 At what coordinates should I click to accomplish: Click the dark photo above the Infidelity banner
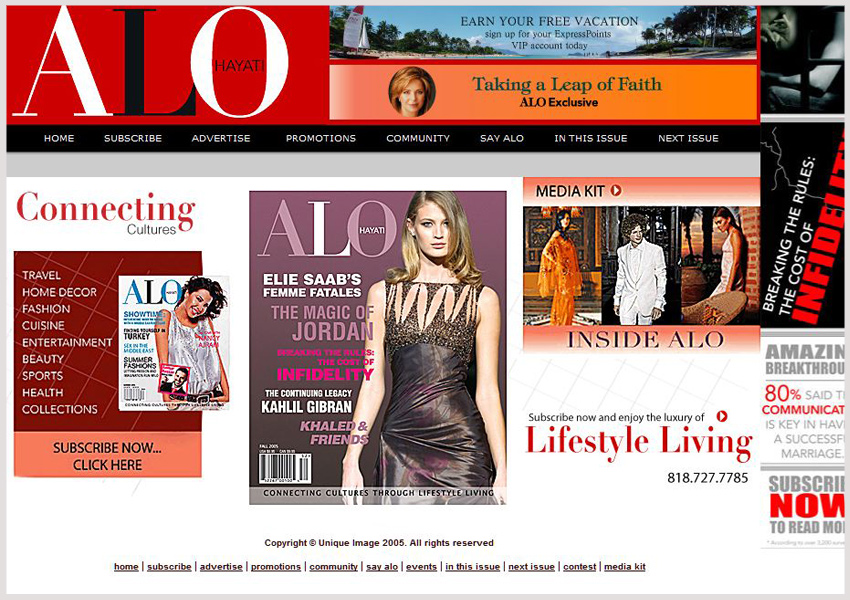tap(802, 60)
